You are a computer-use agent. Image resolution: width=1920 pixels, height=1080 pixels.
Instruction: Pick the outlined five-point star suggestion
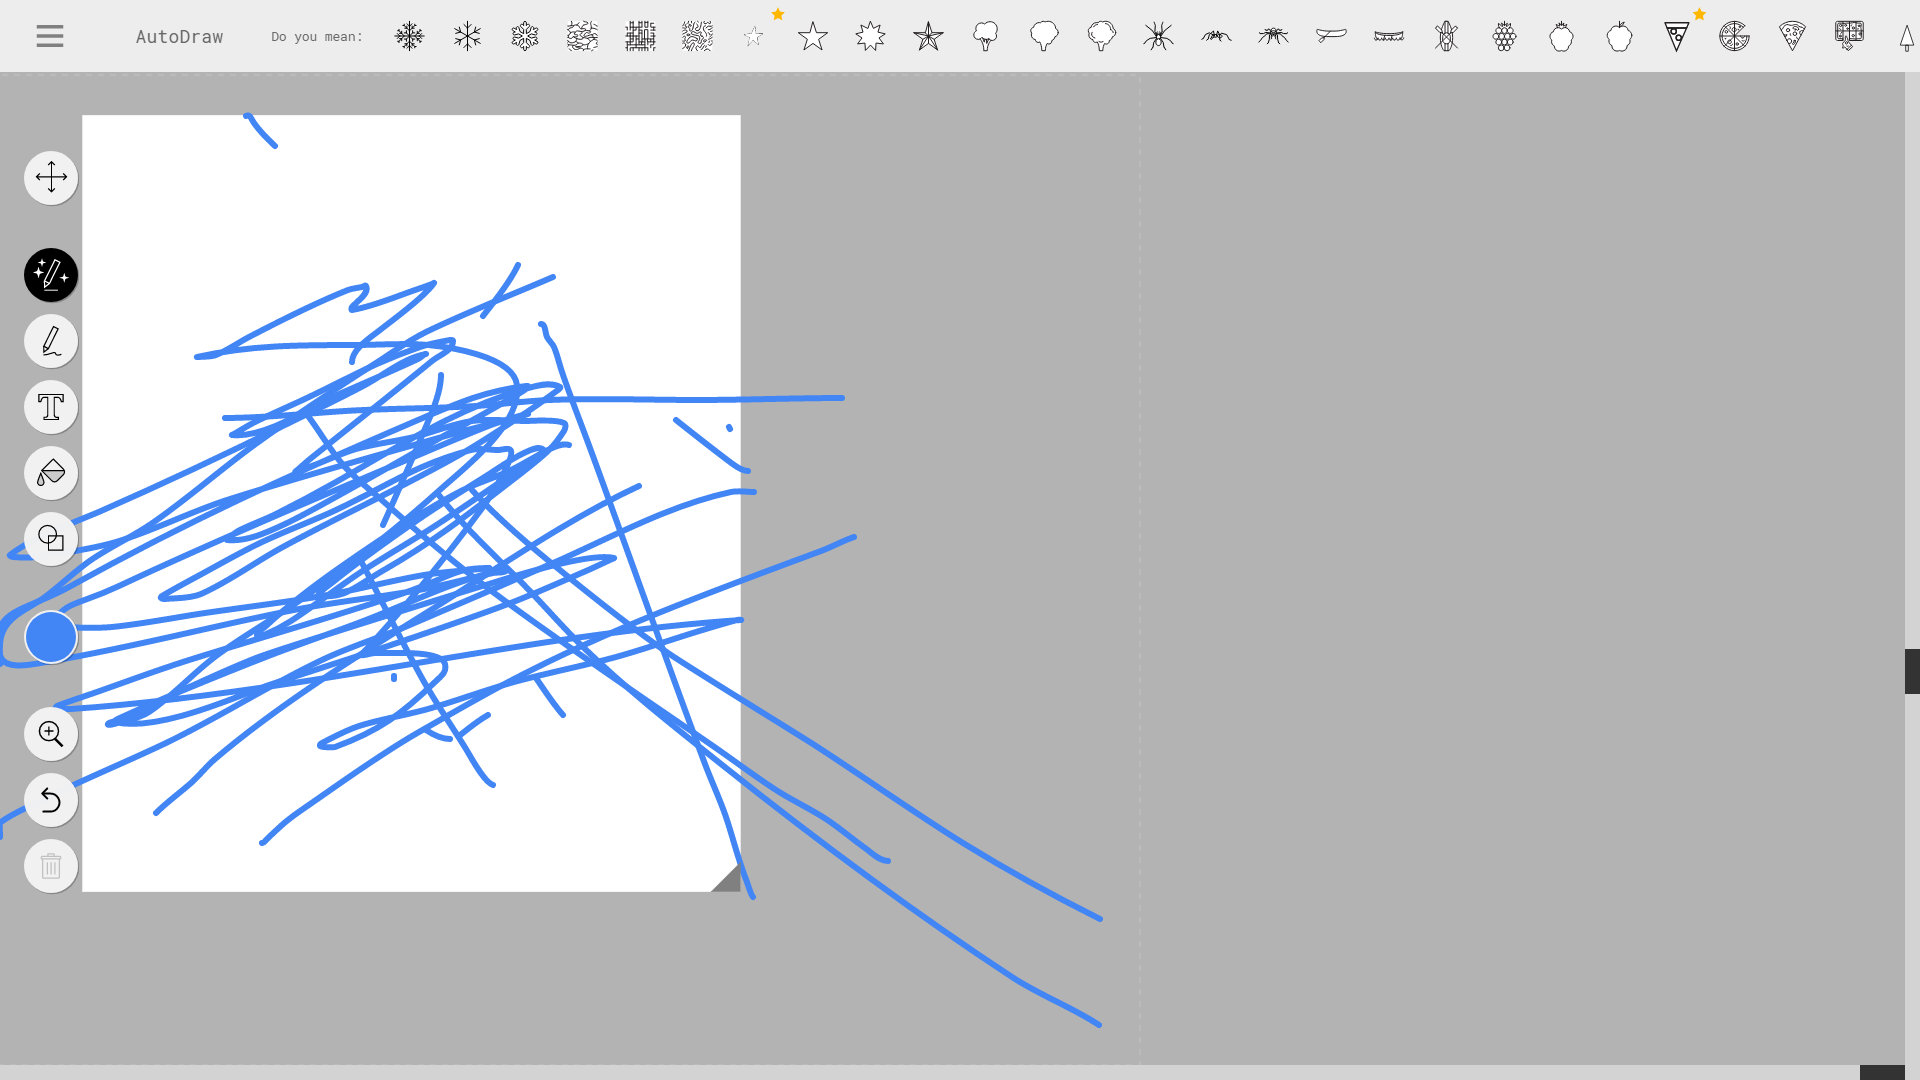(x=813, y=37)
